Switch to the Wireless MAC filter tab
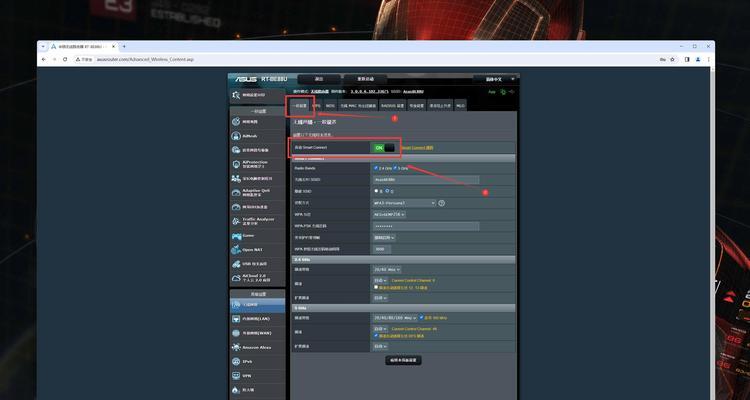The image size is (750, 400). coord(358,105)
